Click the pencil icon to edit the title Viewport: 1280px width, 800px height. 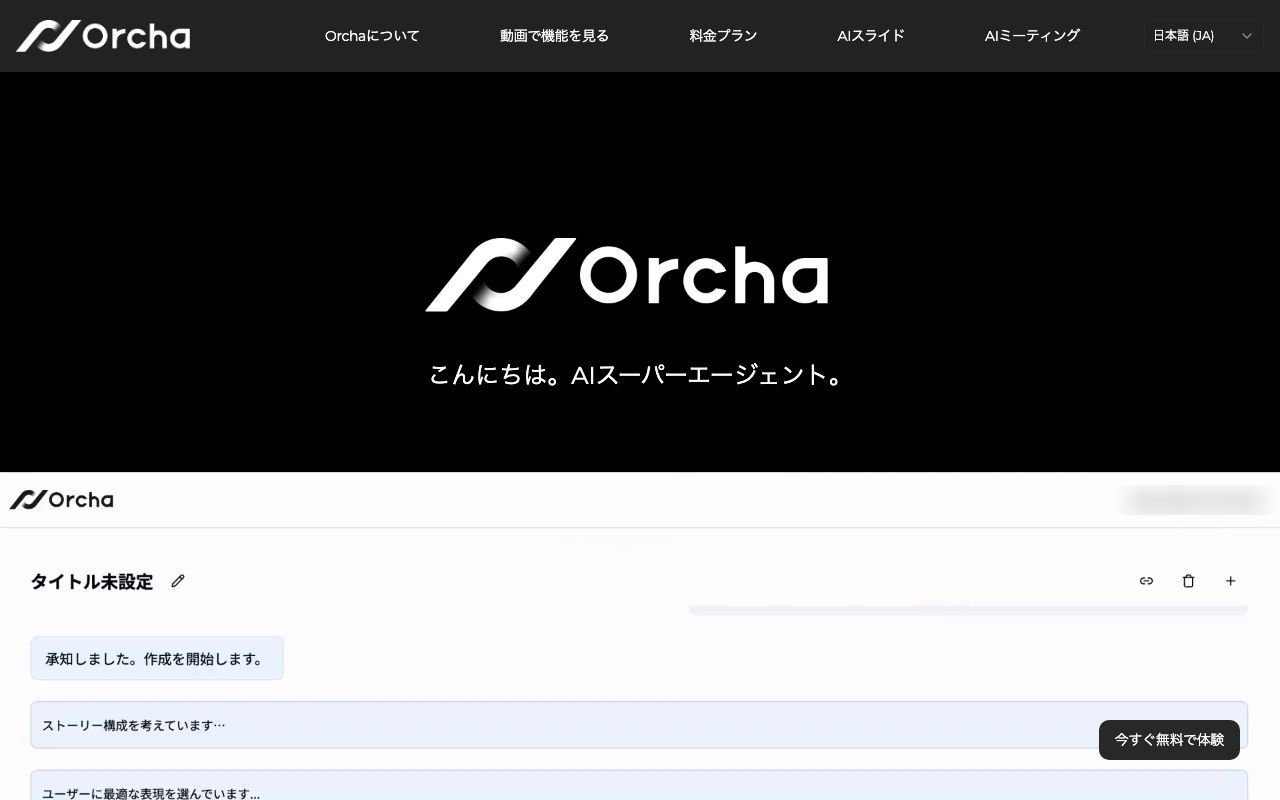point(178,581)
